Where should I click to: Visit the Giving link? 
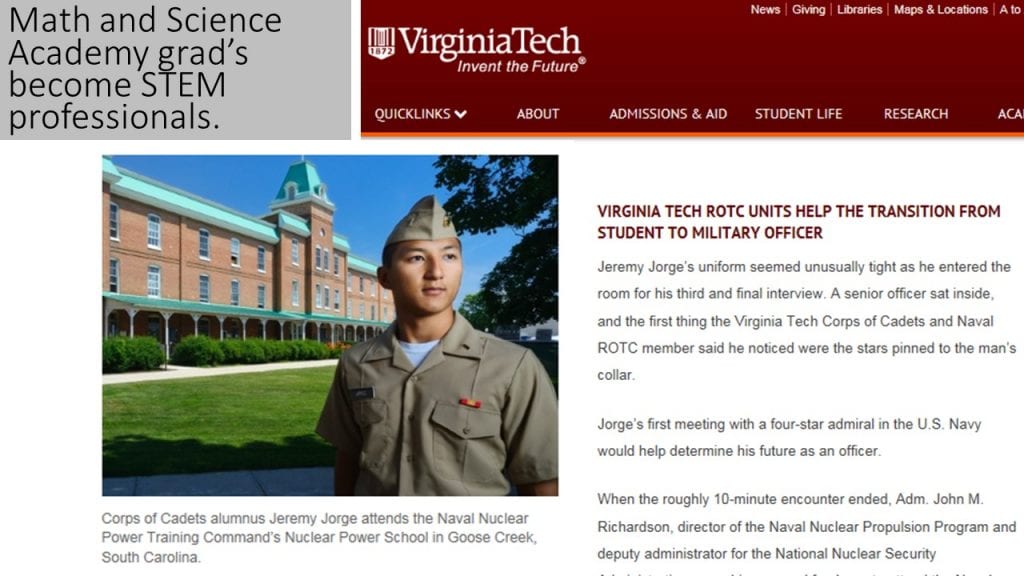pos(808,10)
